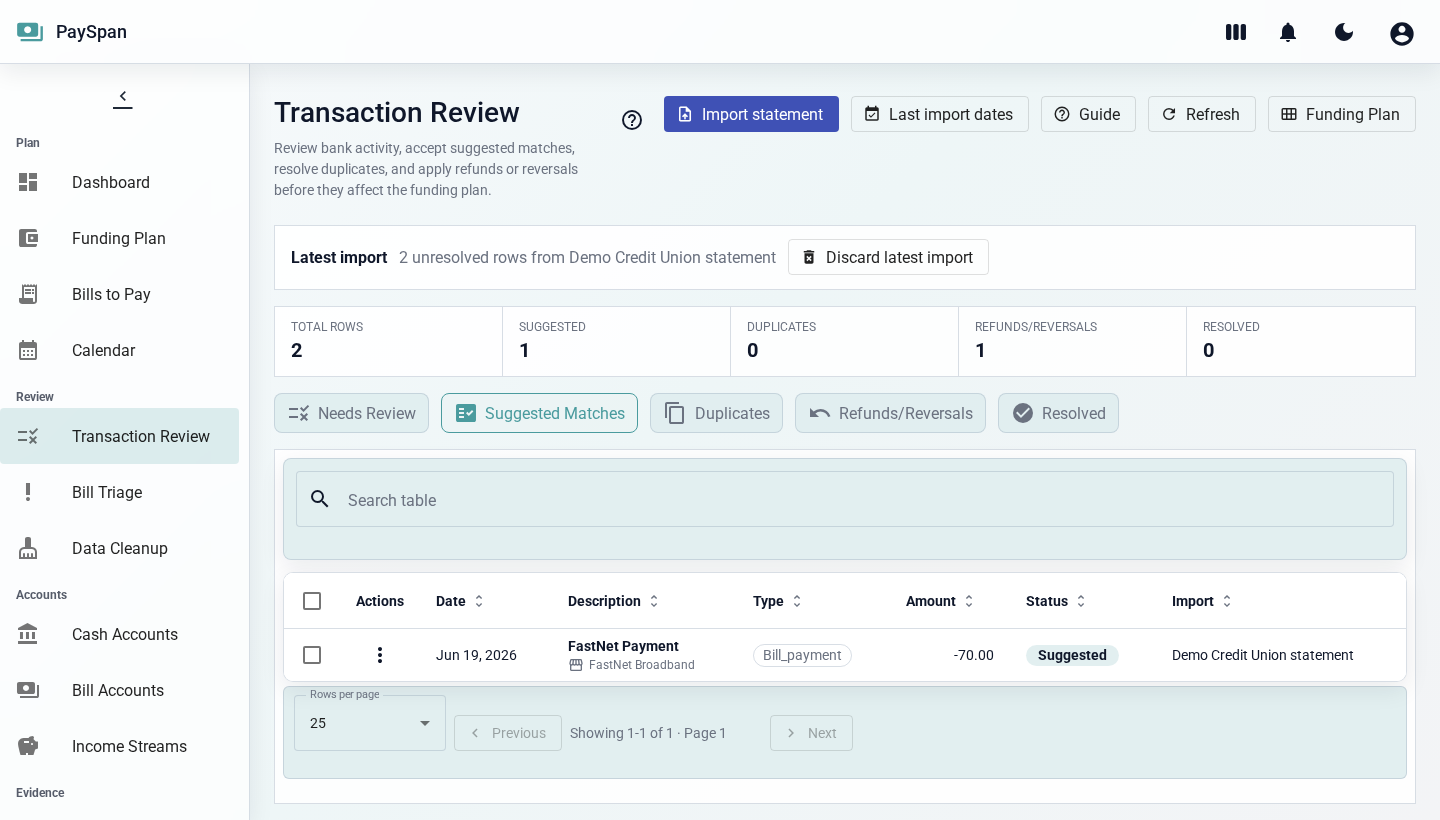Click the Data Cleanup broom icon
Screen dimensions: 1440x820
(28, 548)
